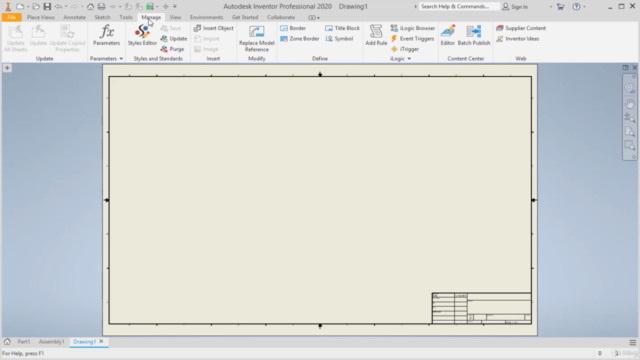Open Supplier Content
This screenshot has height=360, width=640.
click(521, 28)
